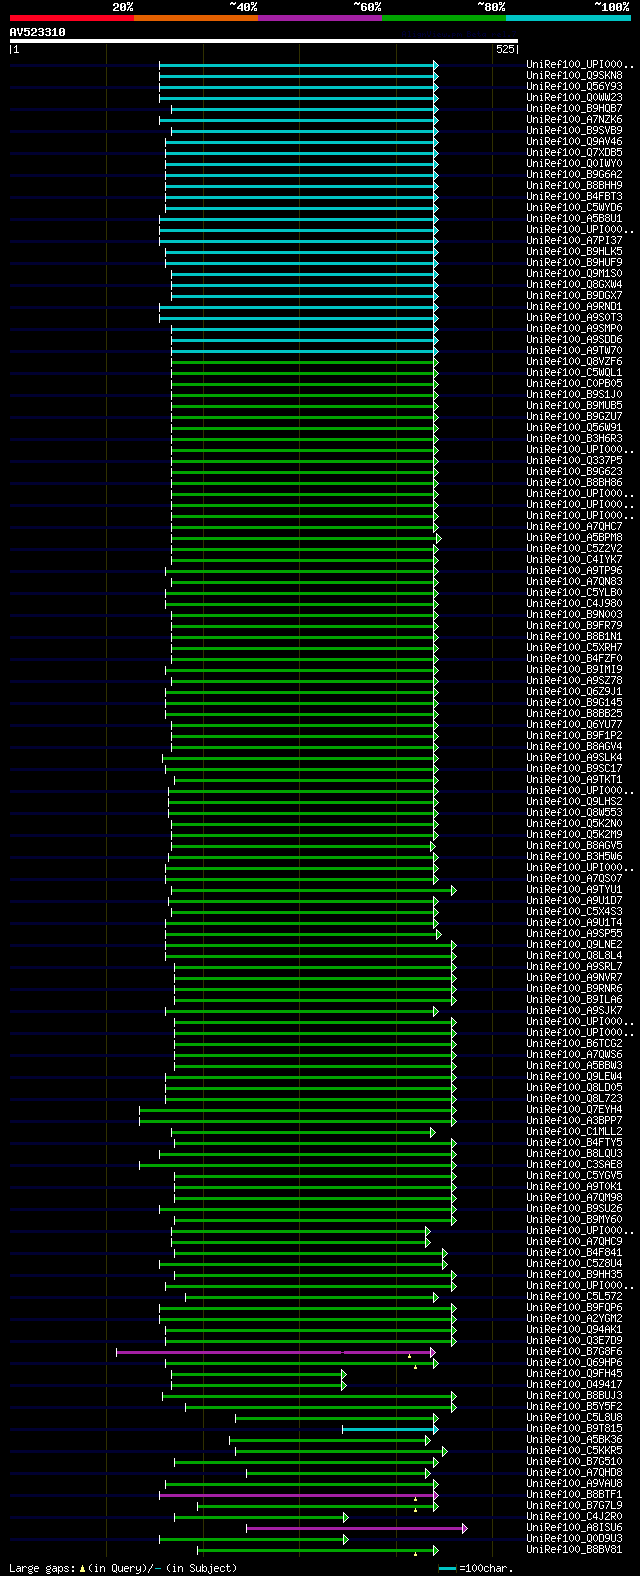Select hit label UniRef100_A5B8U1
The height and width of the screenshot is (1576, 640).
point(574,218)
